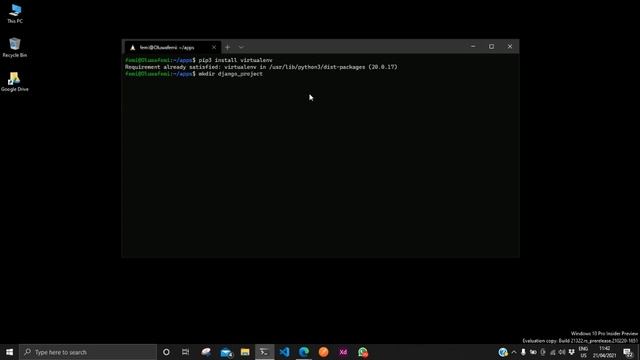Maximize the Windows Terminal window

(x=491, y=47)
